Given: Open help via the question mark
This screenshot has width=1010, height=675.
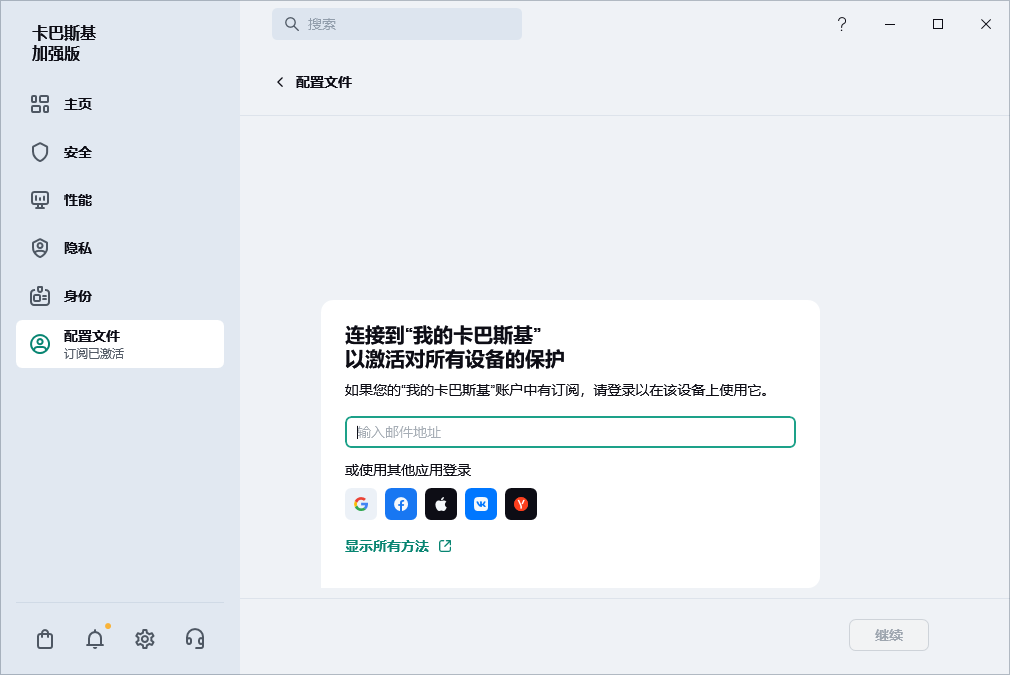Looking at the screenshot, I should point(842,24).
